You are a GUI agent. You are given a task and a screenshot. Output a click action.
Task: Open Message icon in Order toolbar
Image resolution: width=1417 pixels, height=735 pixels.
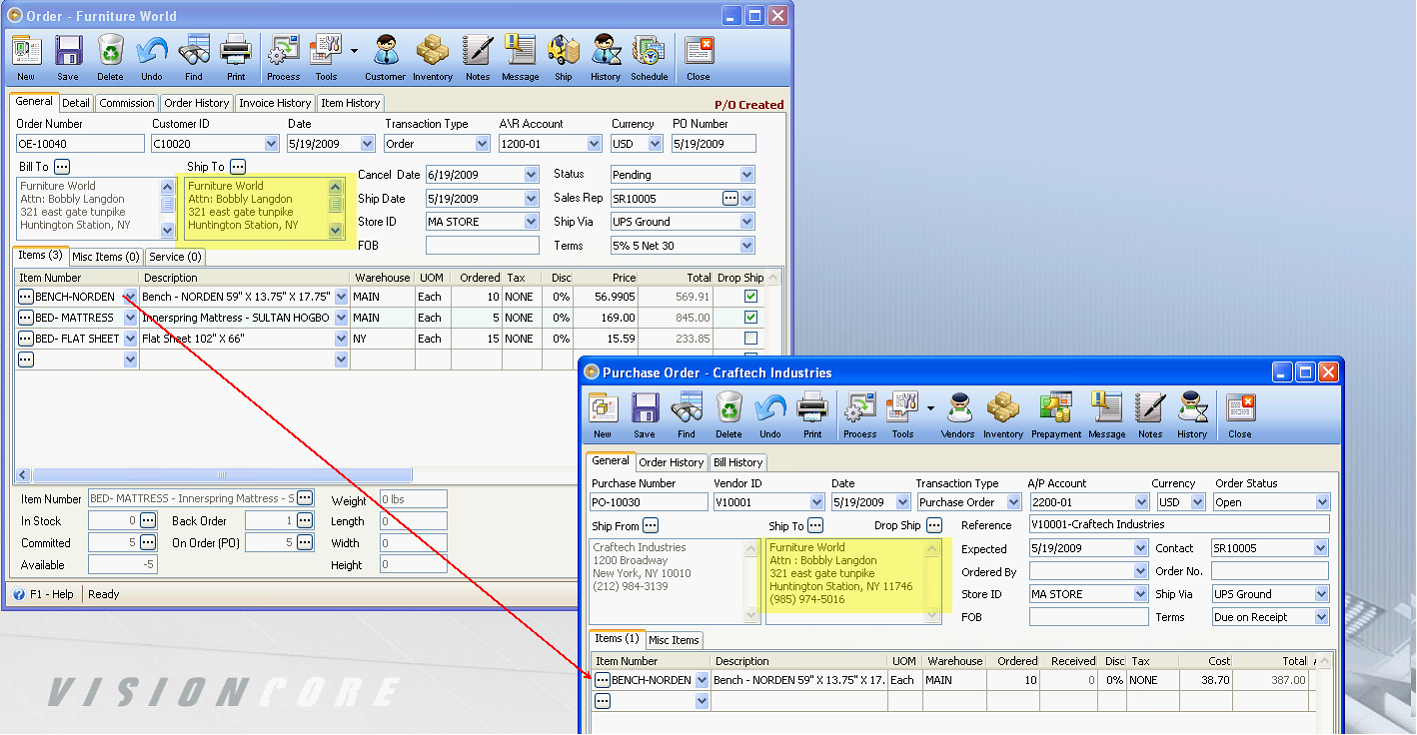520,50
